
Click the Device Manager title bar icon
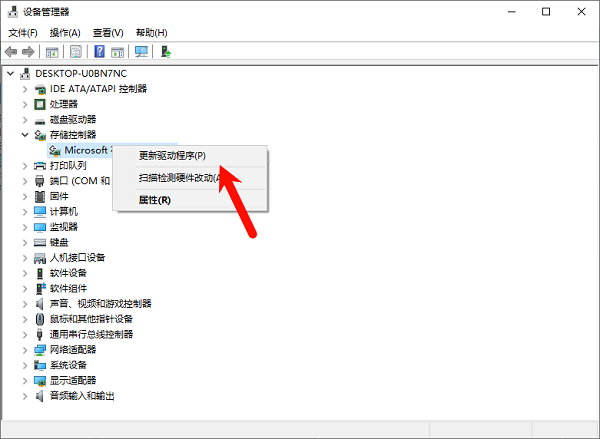(x=13, y=12)
